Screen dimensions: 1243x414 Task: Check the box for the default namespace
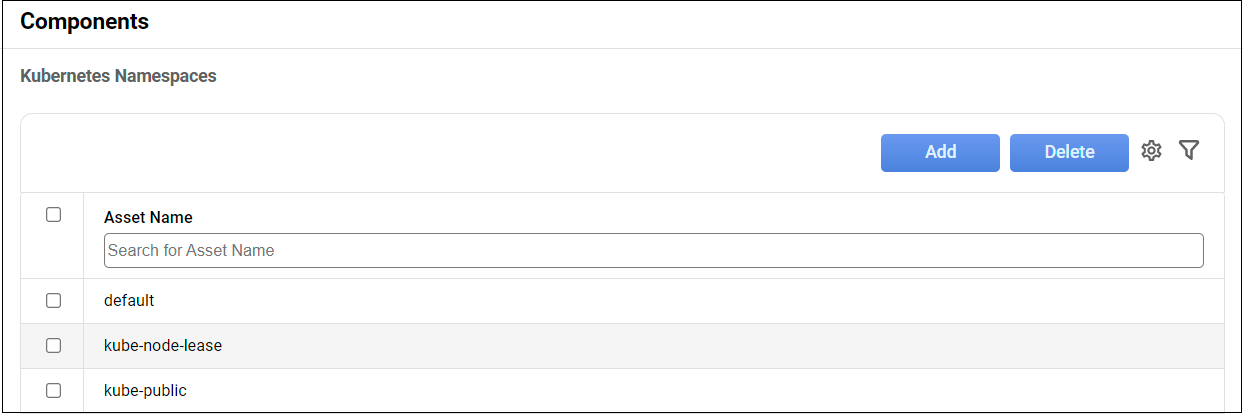(54, 300)
